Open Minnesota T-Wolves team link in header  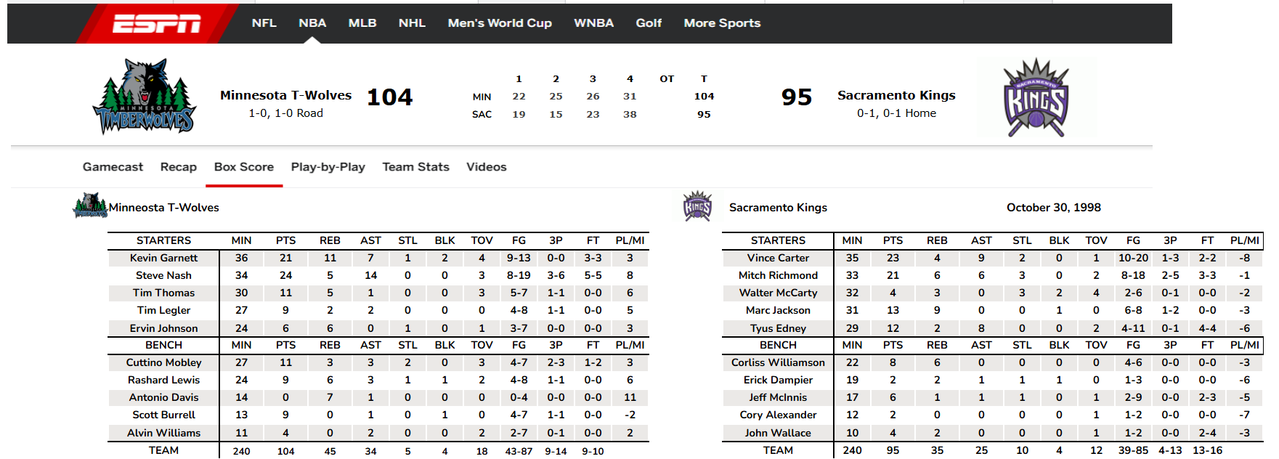click(x=286, y=96)
